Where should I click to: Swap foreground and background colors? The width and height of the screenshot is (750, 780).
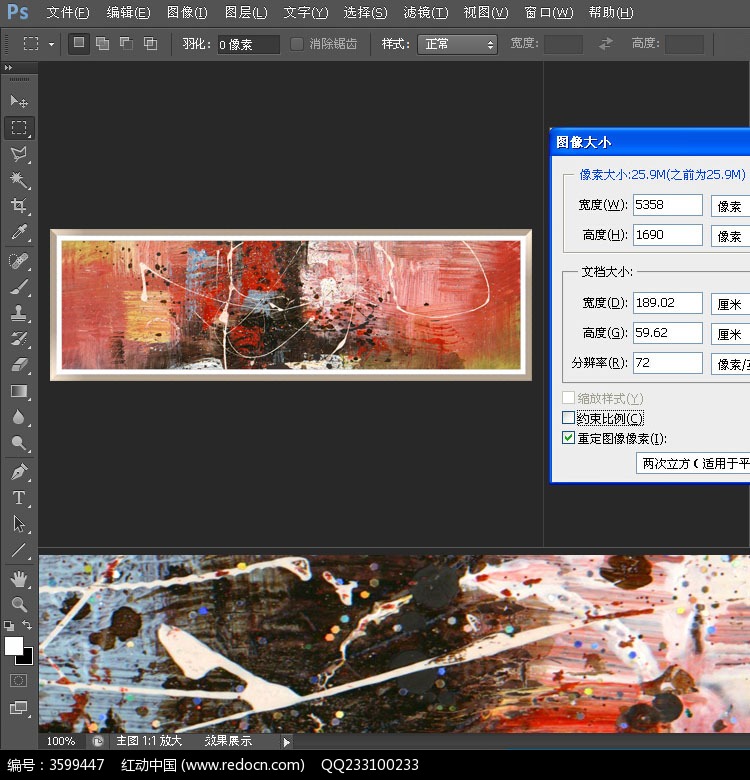(x=27, y=625)
